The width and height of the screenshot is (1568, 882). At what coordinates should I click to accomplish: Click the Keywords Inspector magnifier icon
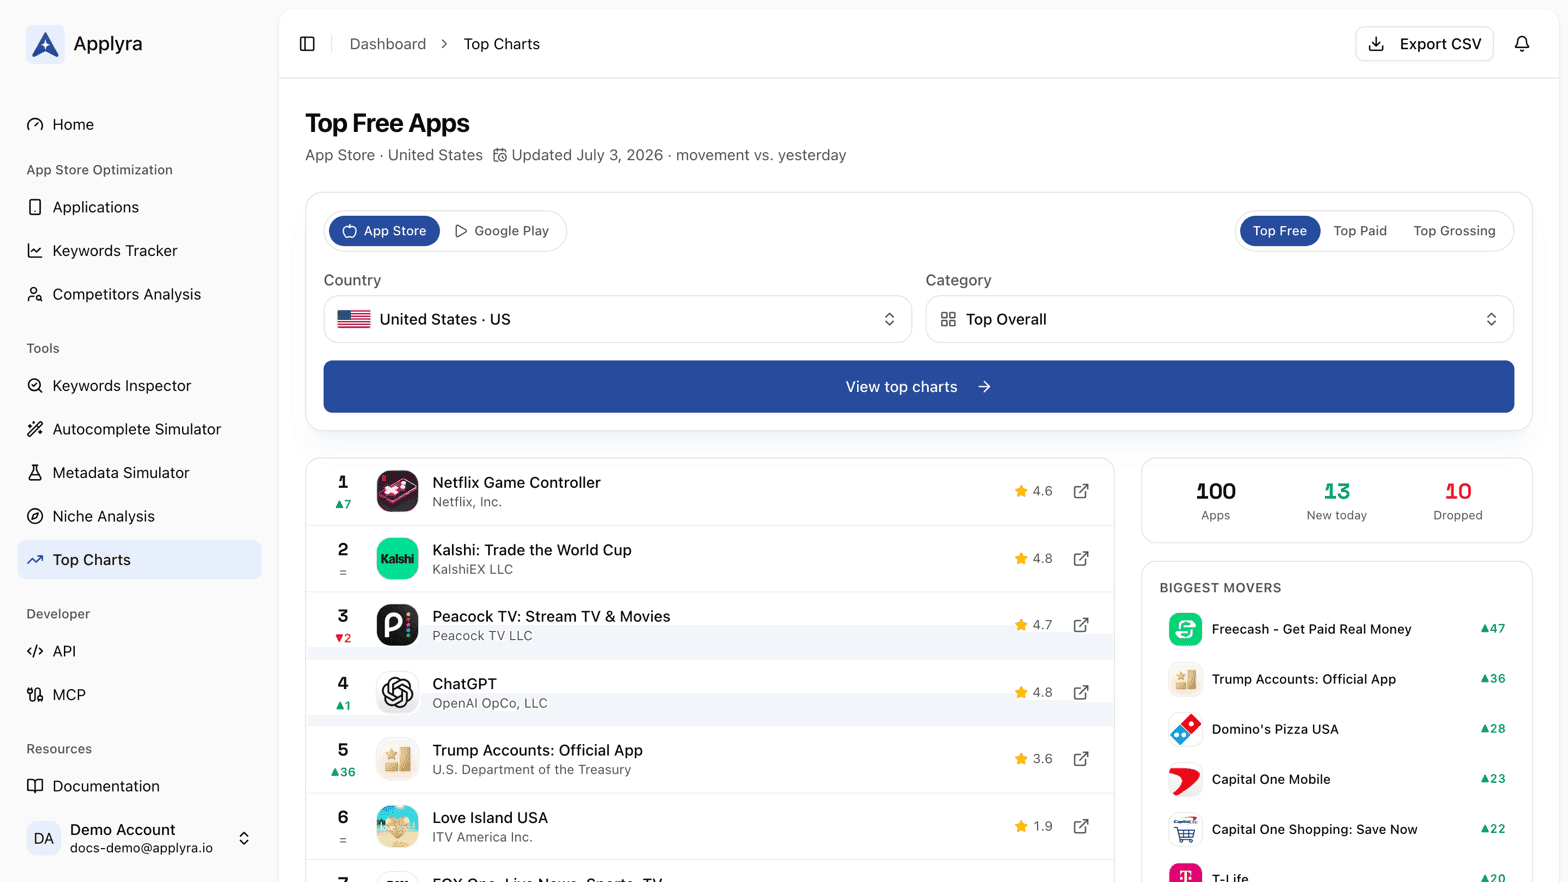[35, 386]
